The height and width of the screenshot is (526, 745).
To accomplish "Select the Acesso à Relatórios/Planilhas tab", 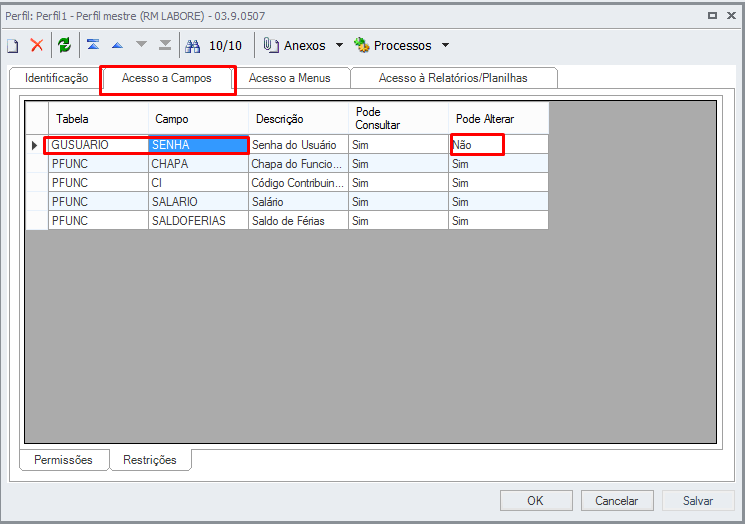I will coord(452,78).
